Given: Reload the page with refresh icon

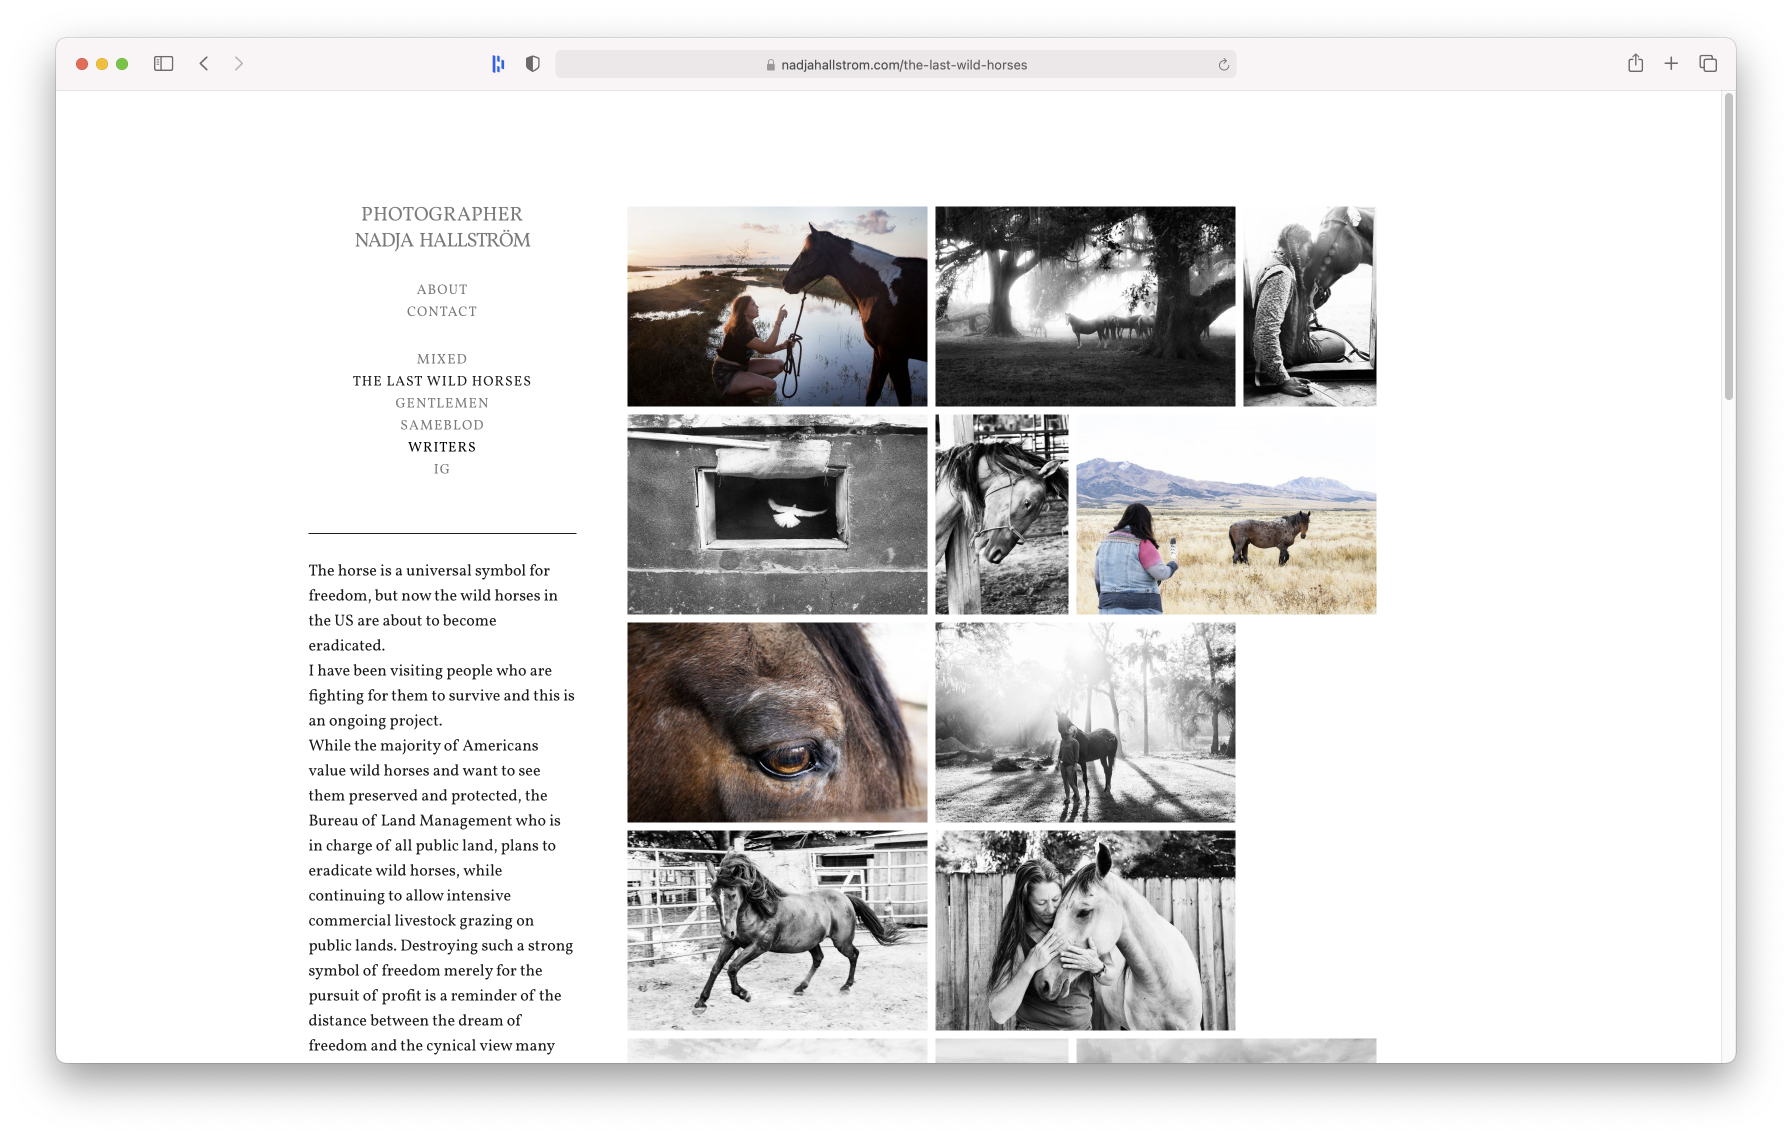Looking at the screenshot, I should click(1223, 65).
